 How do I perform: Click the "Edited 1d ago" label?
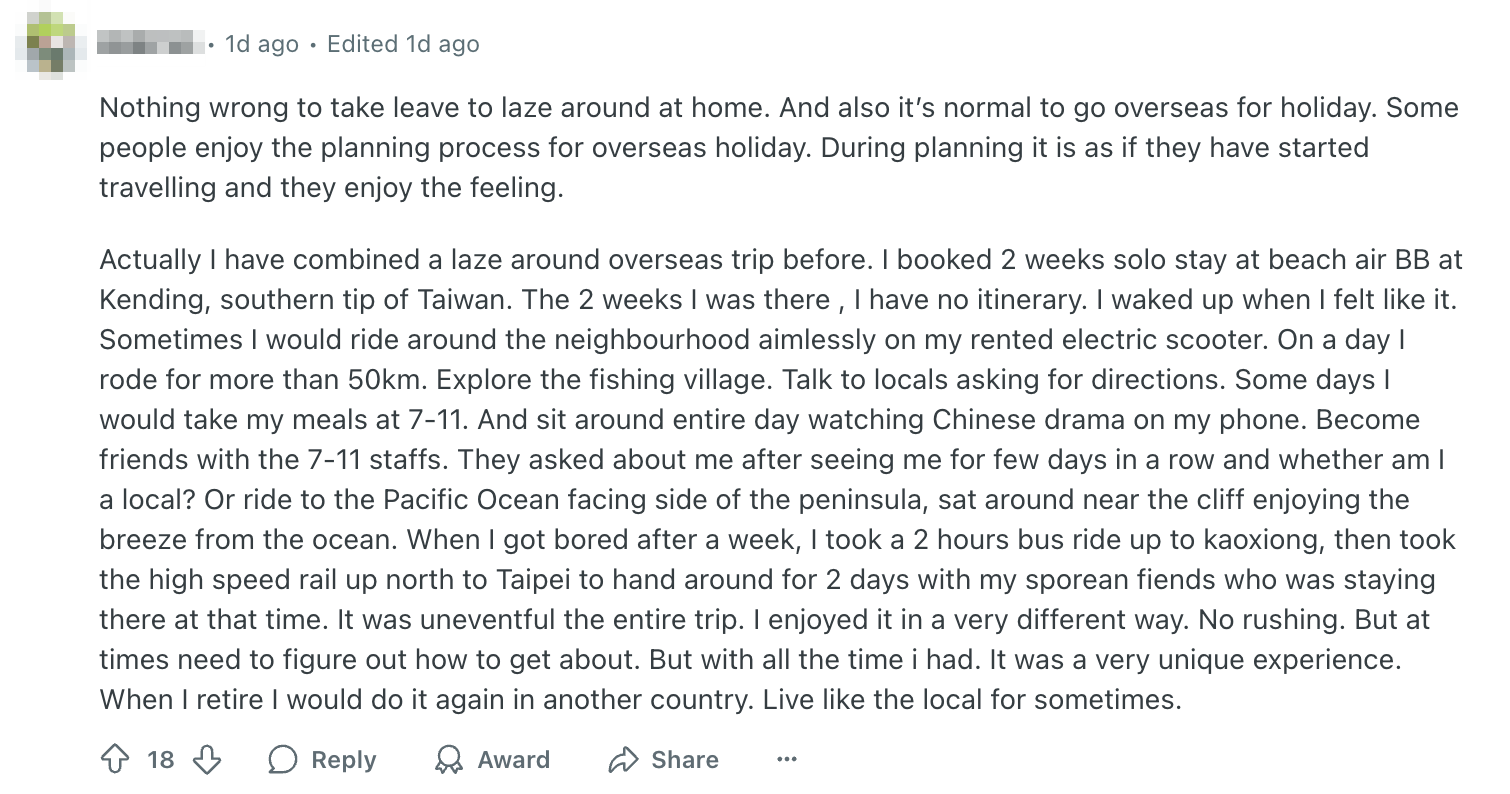pyautogui.click(x=403, y=44)
